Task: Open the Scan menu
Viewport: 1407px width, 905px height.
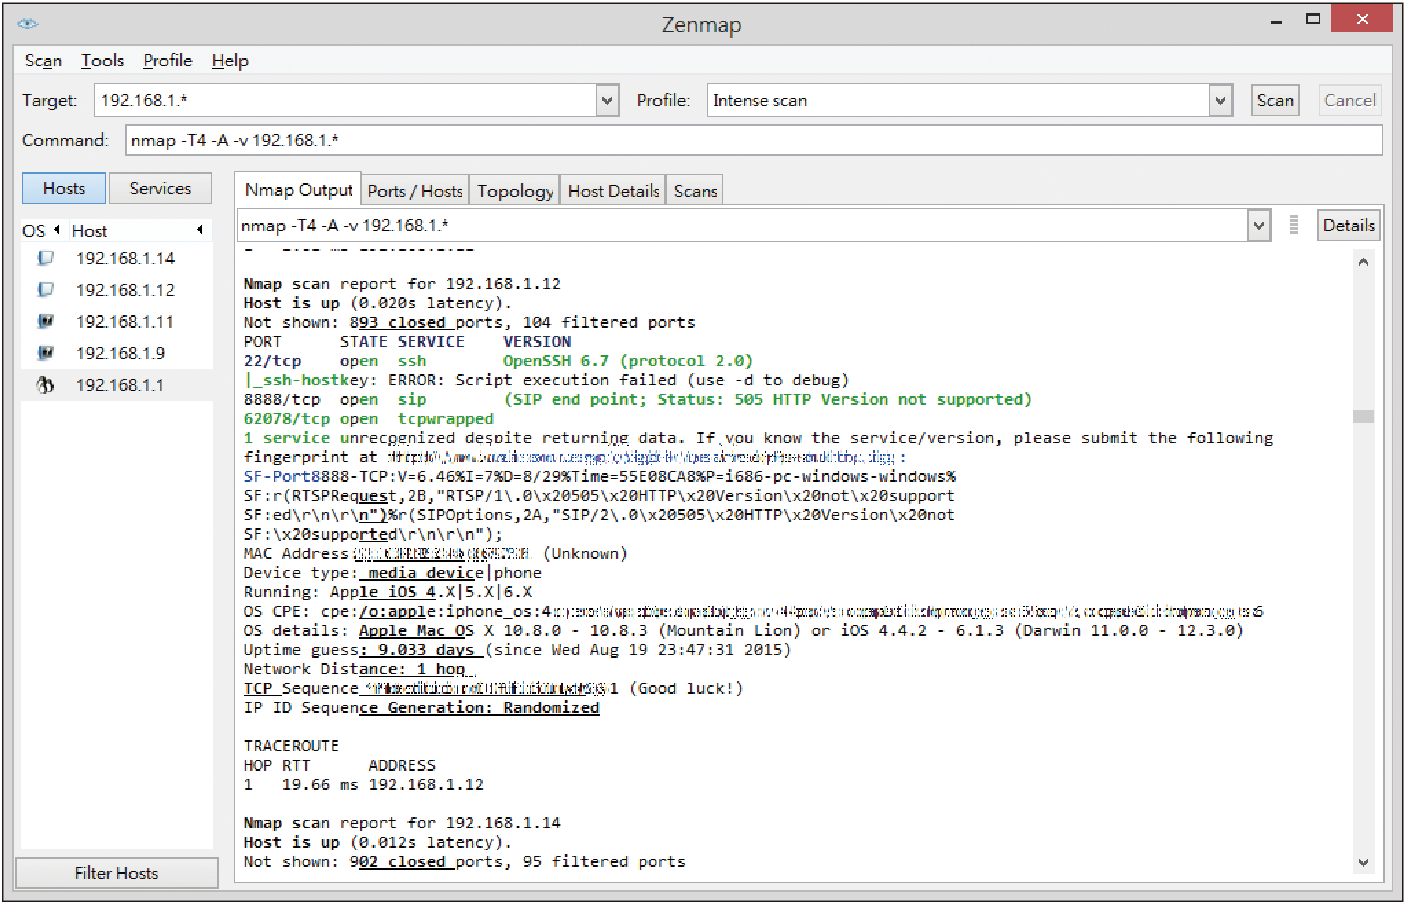Action: point(43,61)
